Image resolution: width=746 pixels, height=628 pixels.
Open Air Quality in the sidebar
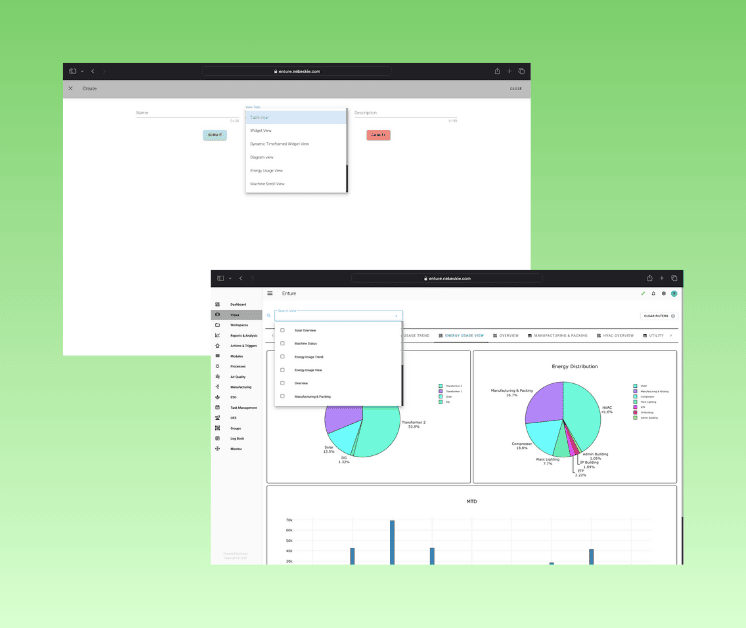[x=236, y=377]
